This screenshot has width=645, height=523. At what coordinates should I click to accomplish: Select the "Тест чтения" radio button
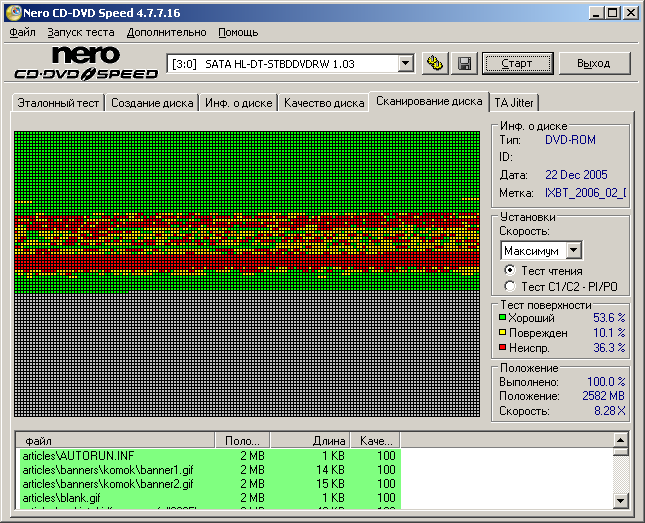511,270
